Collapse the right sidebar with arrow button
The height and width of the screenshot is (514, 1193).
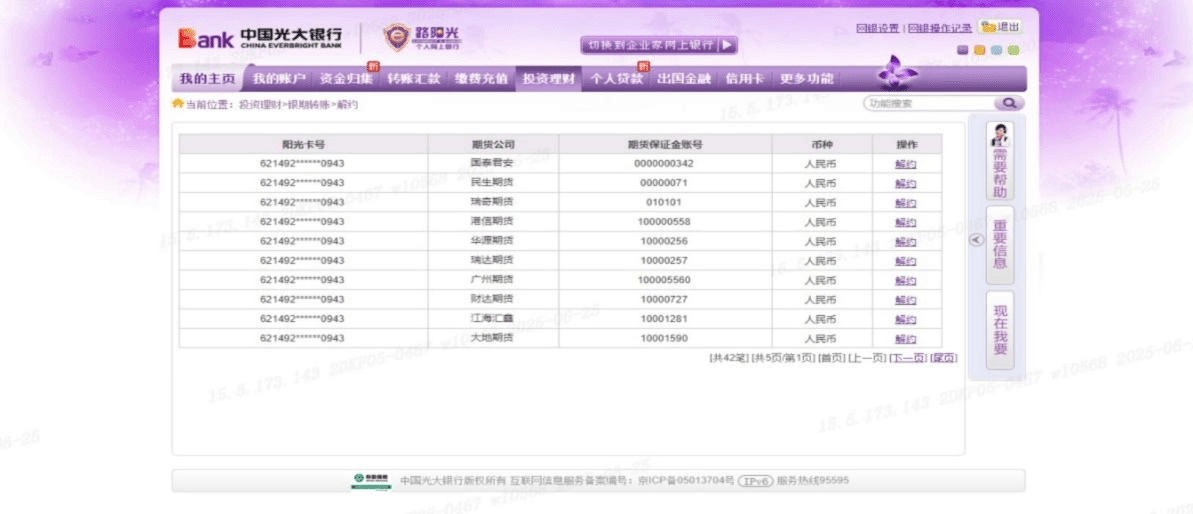tap(977, 240)
